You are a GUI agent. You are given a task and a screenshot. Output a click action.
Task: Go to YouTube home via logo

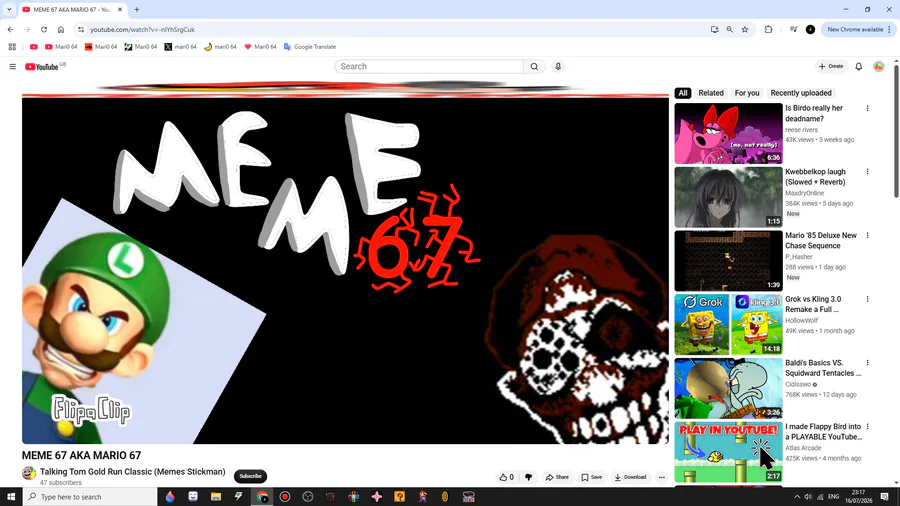[42, 67]
